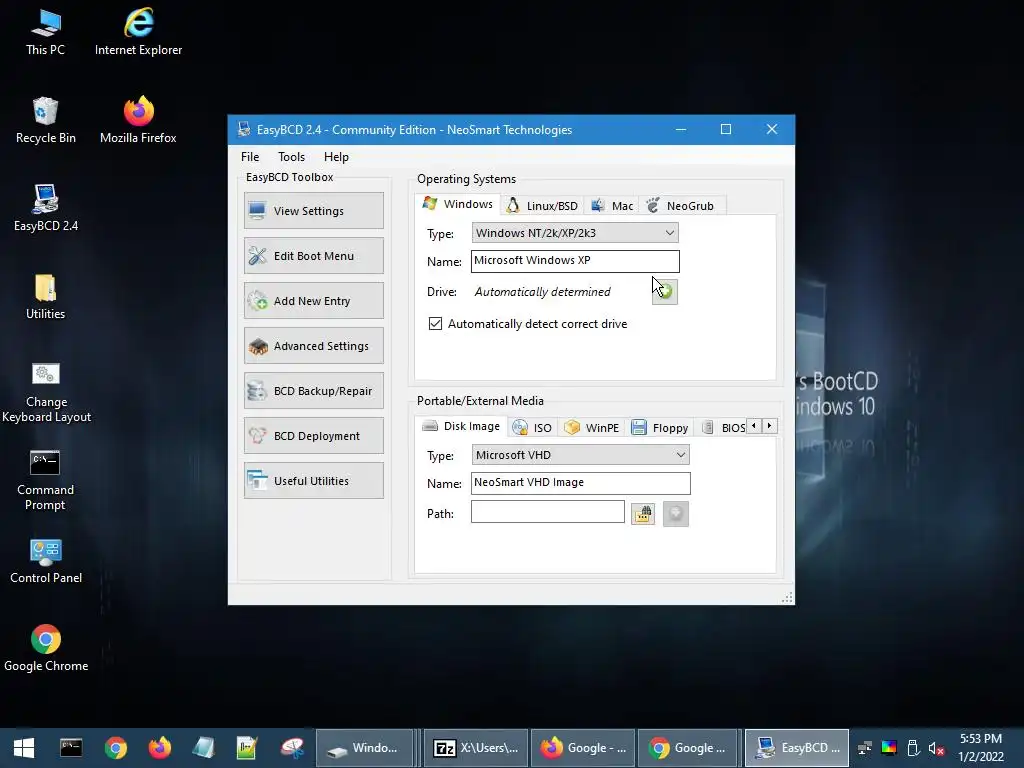
Task: Open the File menu
Action: click(250, 157)
